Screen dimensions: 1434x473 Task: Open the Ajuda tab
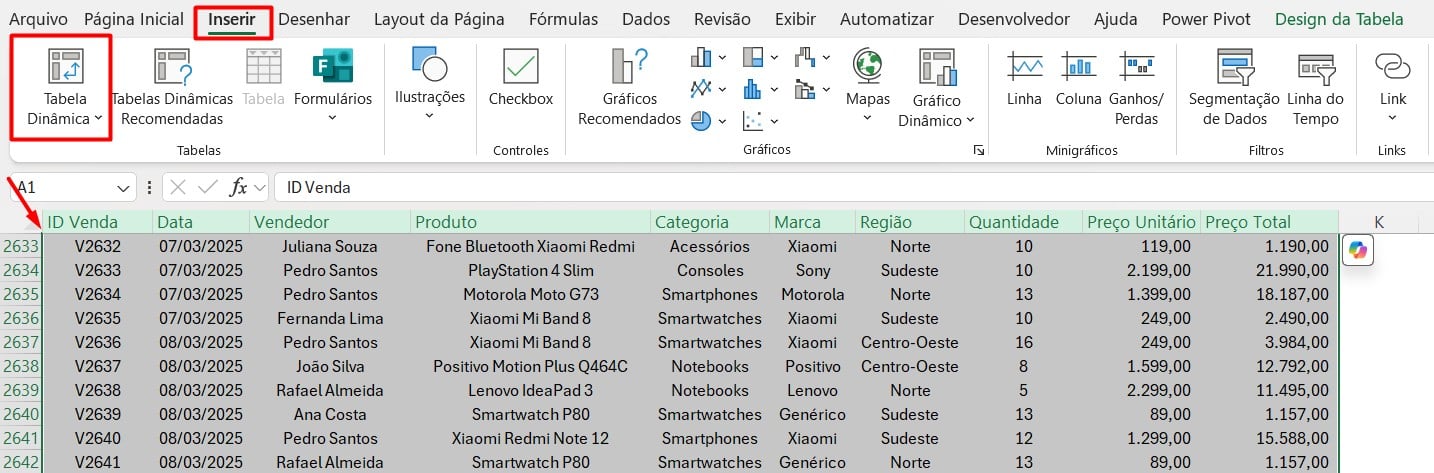(x=1115, y=19)
